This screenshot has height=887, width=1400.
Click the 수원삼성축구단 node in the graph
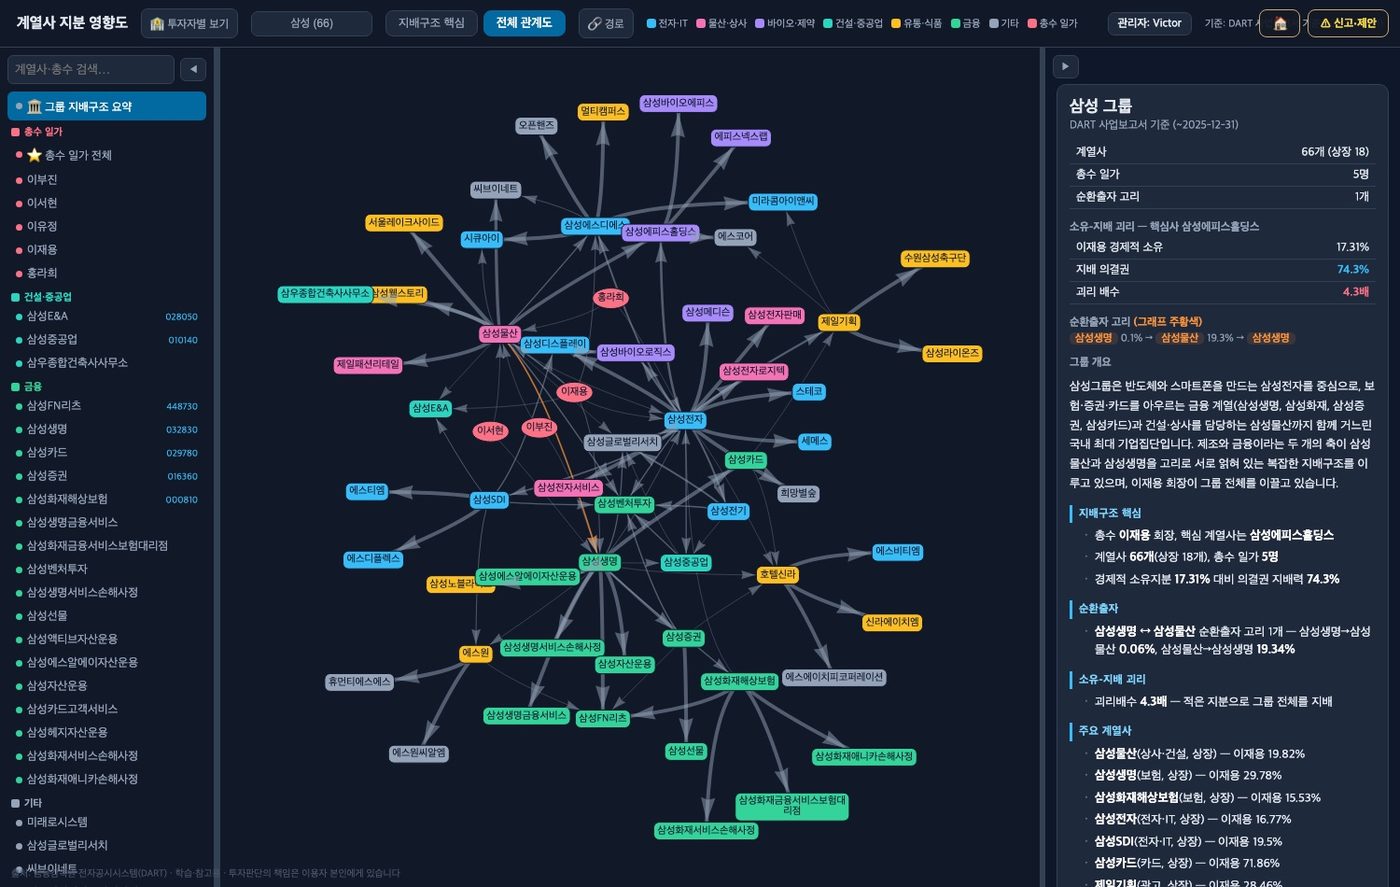tap(935, 258)
